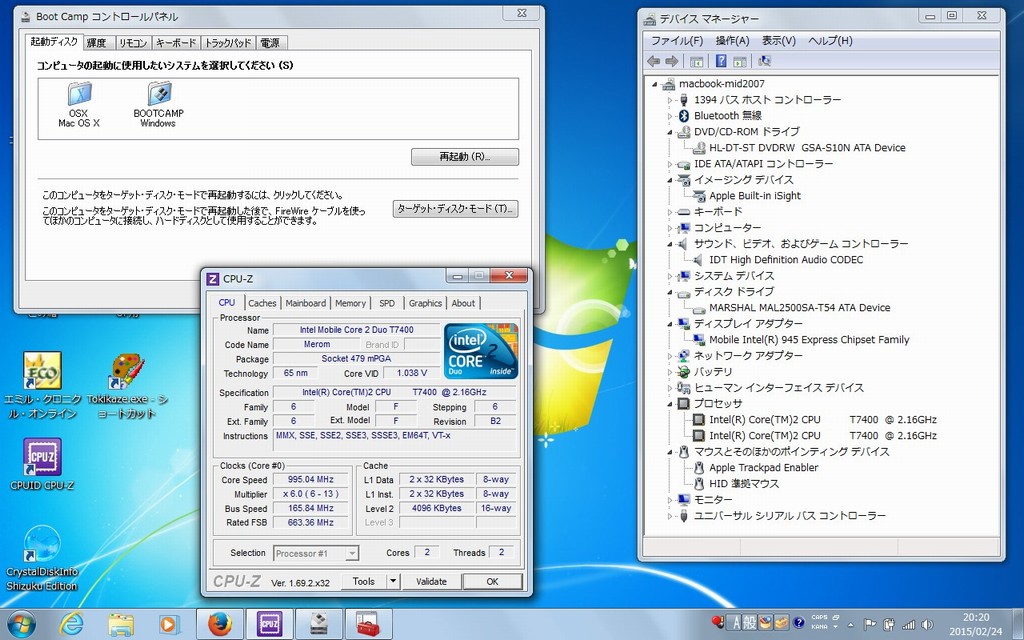The width and height of the screenshot is (1024, 640).
Task: Select Apple Trackpad Enabler device
Action: click(763, 468)
